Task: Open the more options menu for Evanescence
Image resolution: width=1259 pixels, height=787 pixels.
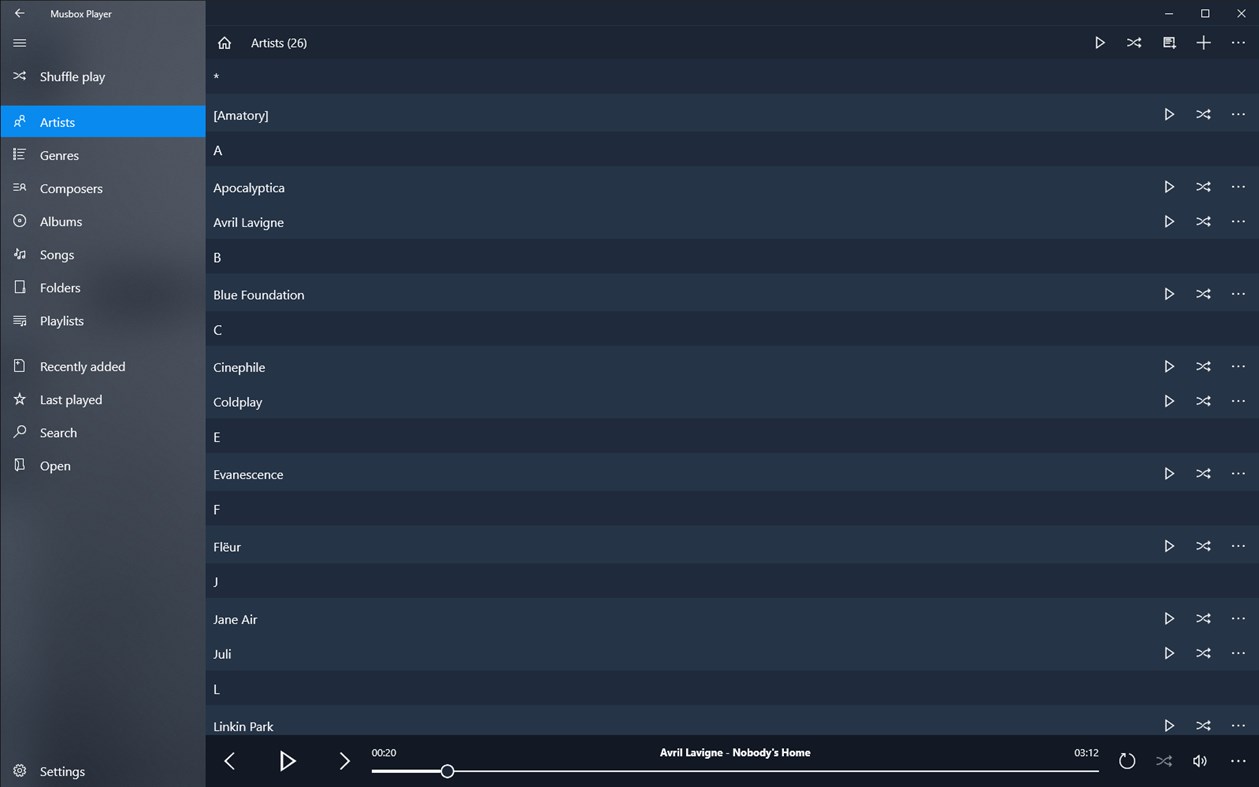Action: (x=1238, y=473)
